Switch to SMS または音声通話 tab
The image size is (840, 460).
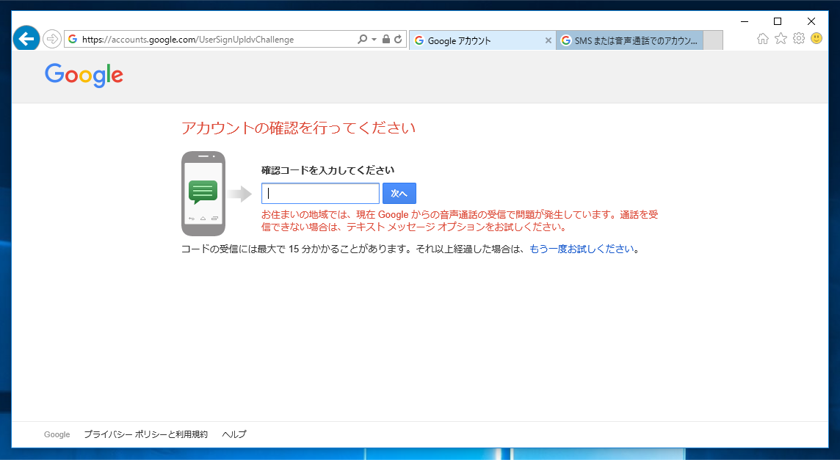coord(629,41)
